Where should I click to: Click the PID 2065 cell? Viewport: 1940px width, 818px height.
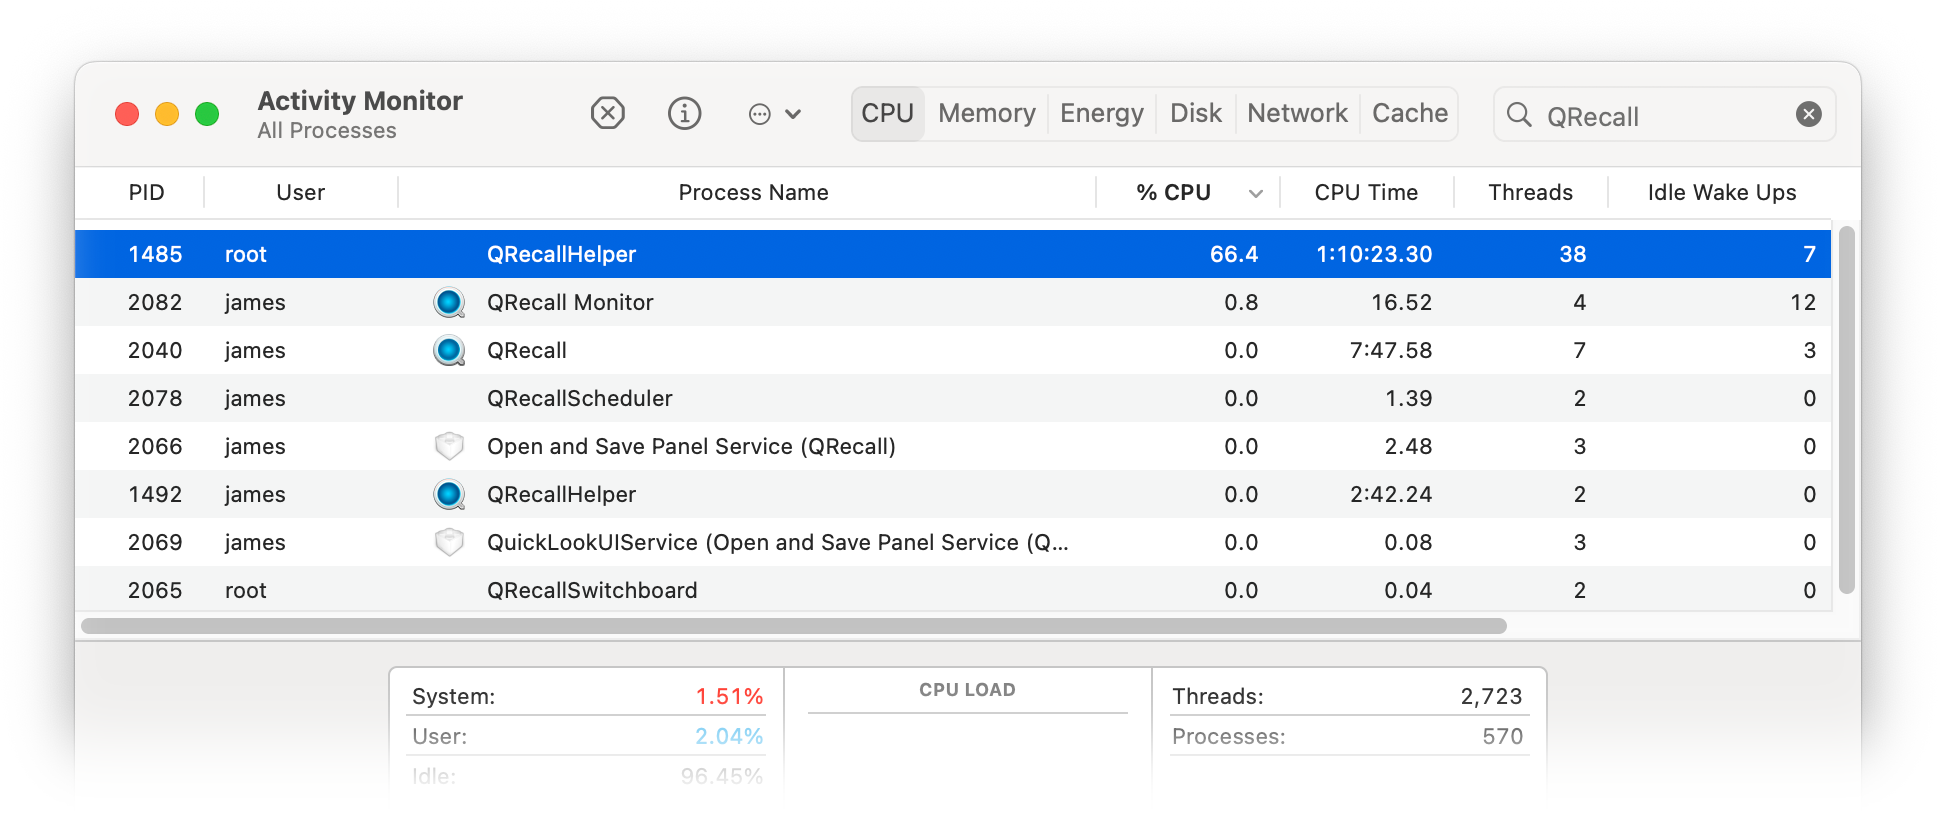155,590
